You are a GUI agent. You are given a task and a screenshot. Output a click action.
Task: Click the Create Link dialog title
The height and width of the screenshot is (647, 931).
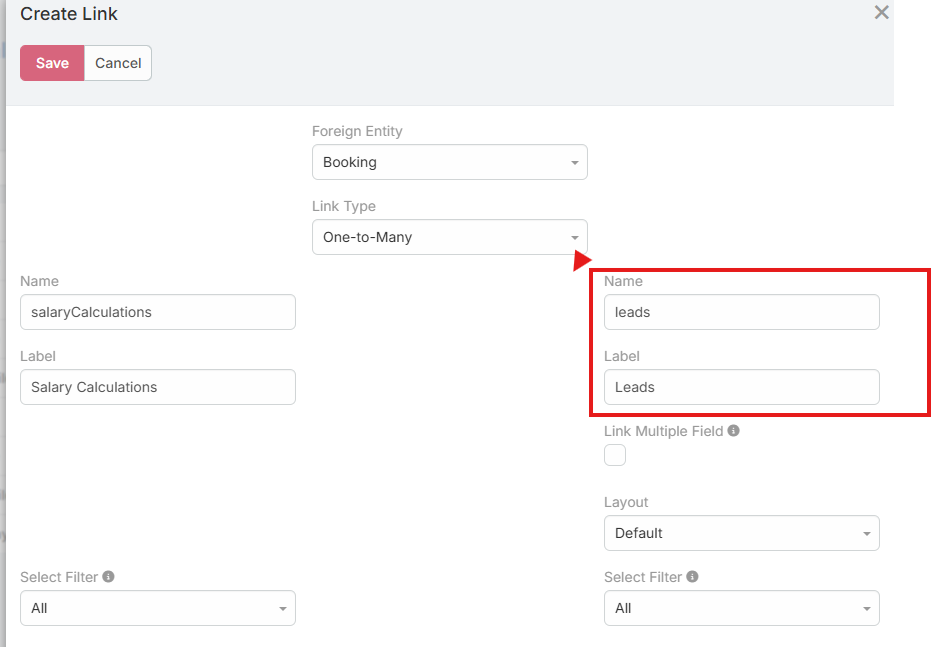(69, 14)
